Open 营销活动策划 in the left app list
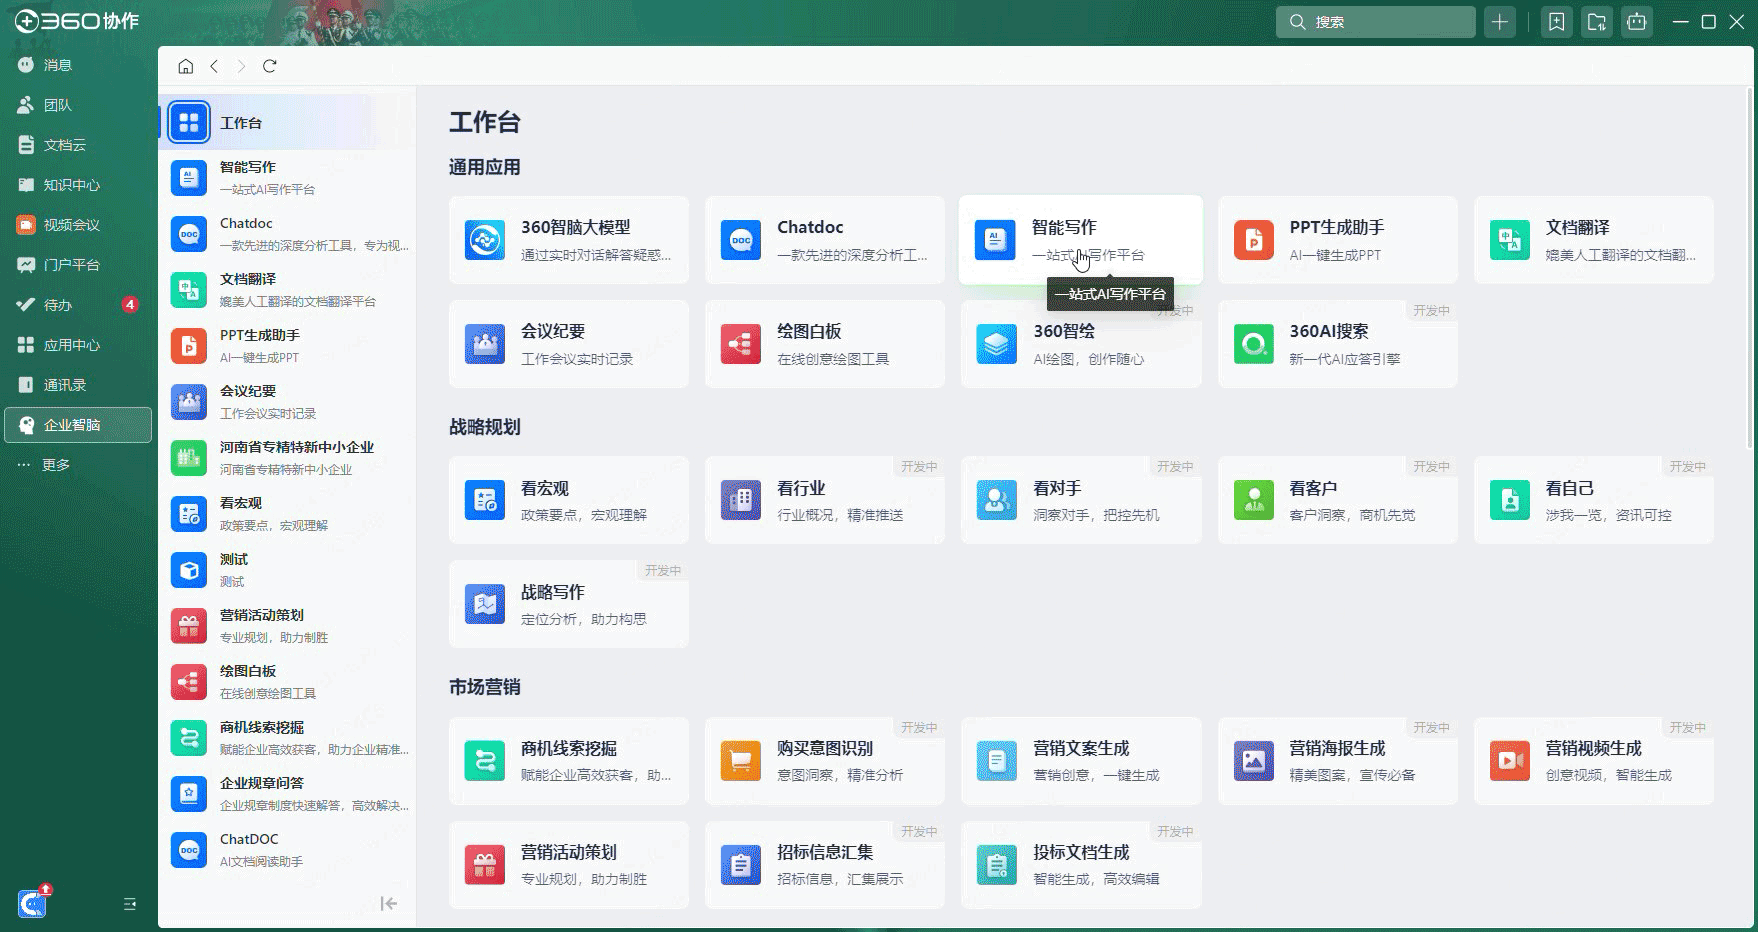This screenshot has height=932, width=1758. tap(287, 626)
